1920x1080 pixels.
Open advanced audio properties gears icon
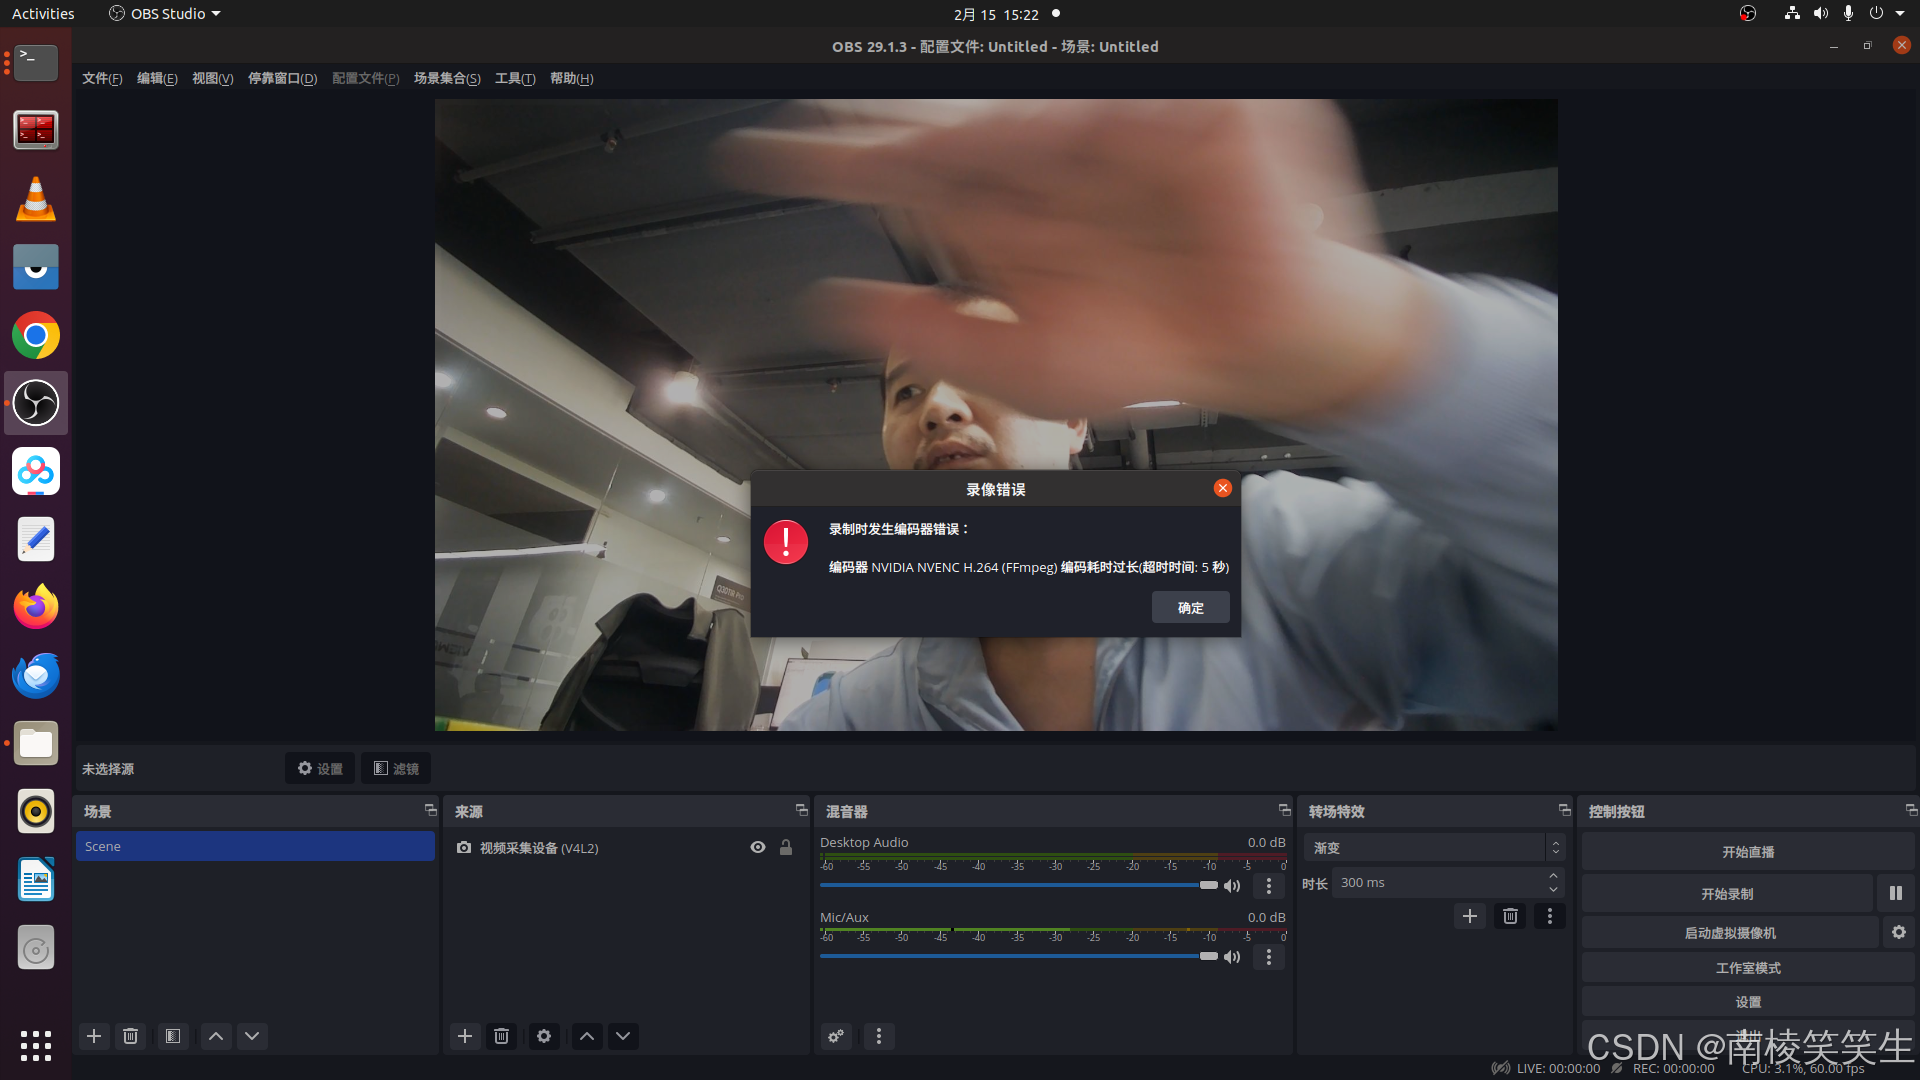[x=836, y=1036]
